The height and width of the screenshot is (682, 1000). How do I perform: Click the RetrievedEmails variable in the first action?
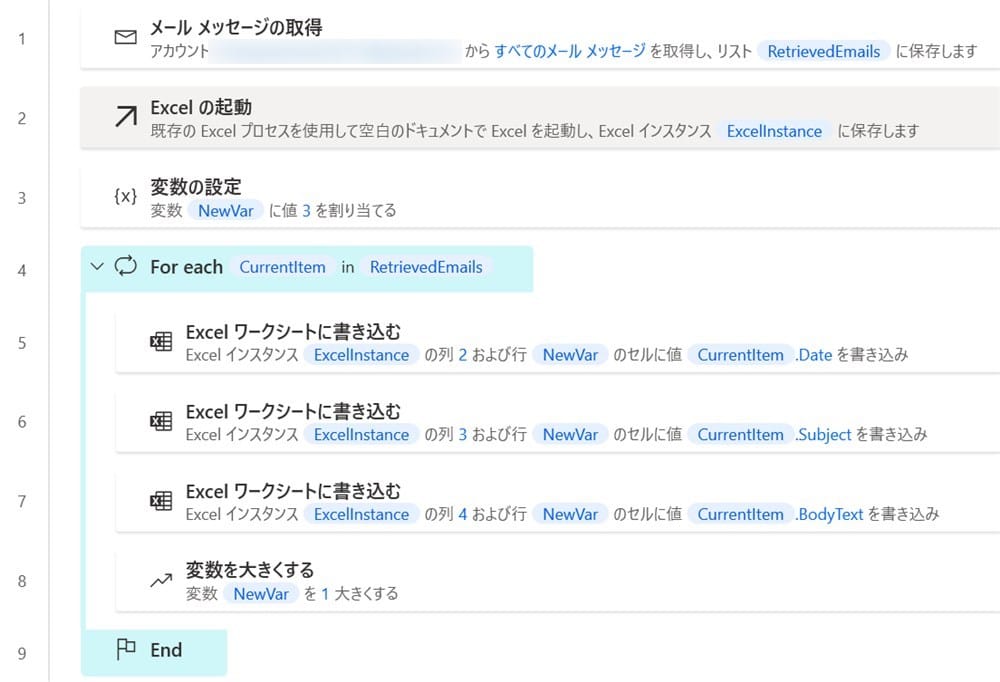(x=824, y=51)
